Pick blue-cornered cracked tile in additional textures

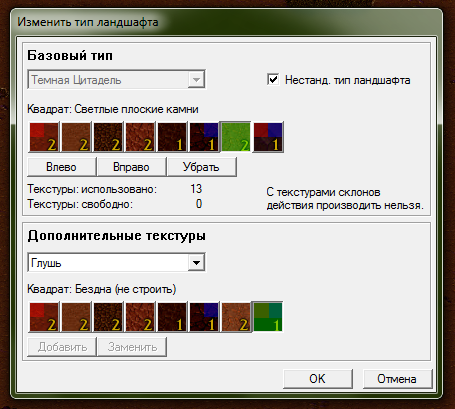pyautogui.click(x=204, y=317)
